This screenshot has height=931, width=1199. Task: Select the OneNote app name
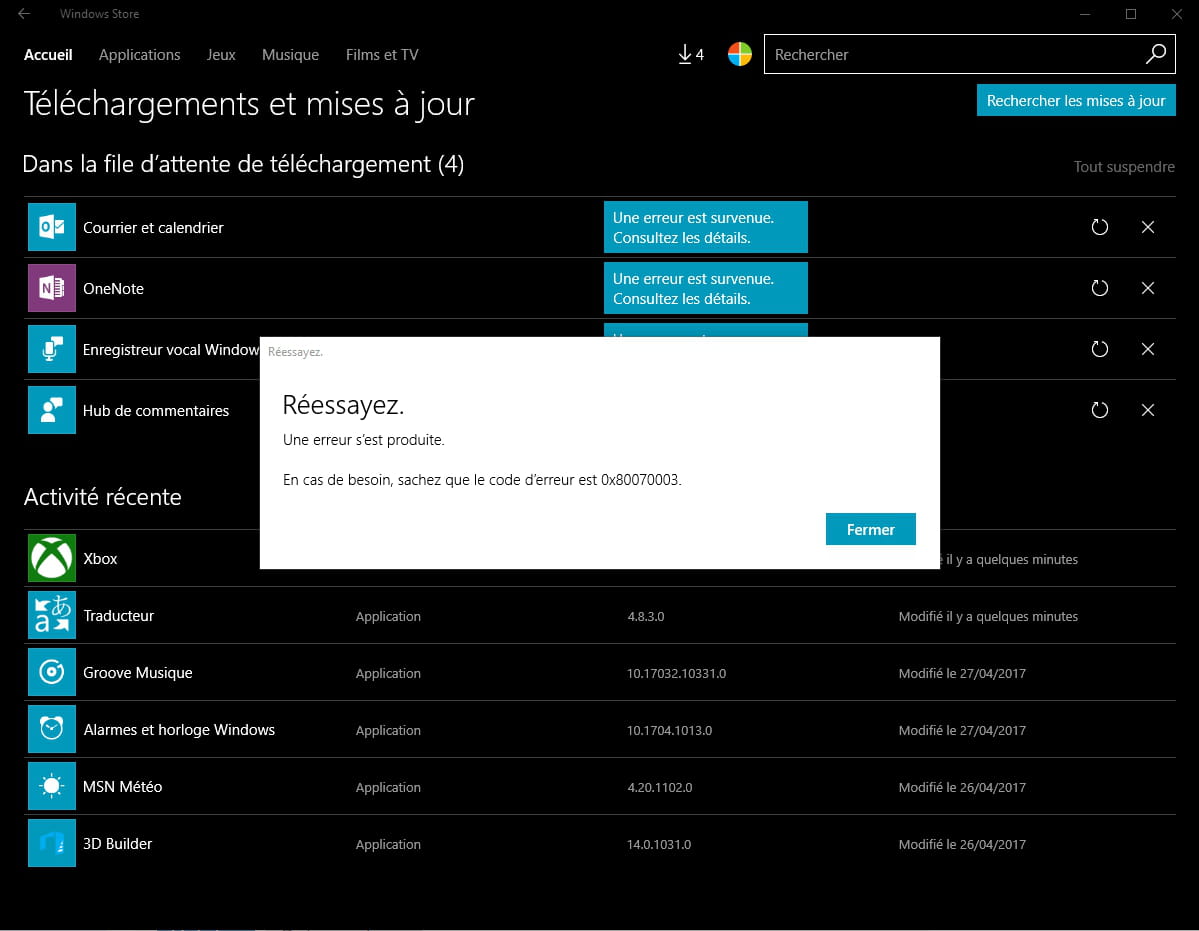(x=113, y=289)
